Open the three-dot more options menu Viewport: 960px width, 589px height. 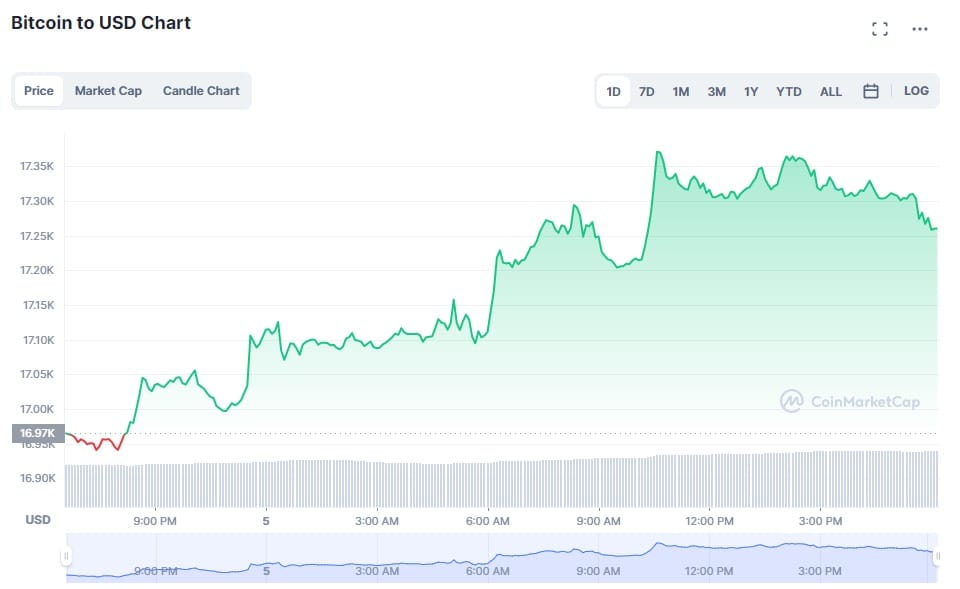point(920,29)
